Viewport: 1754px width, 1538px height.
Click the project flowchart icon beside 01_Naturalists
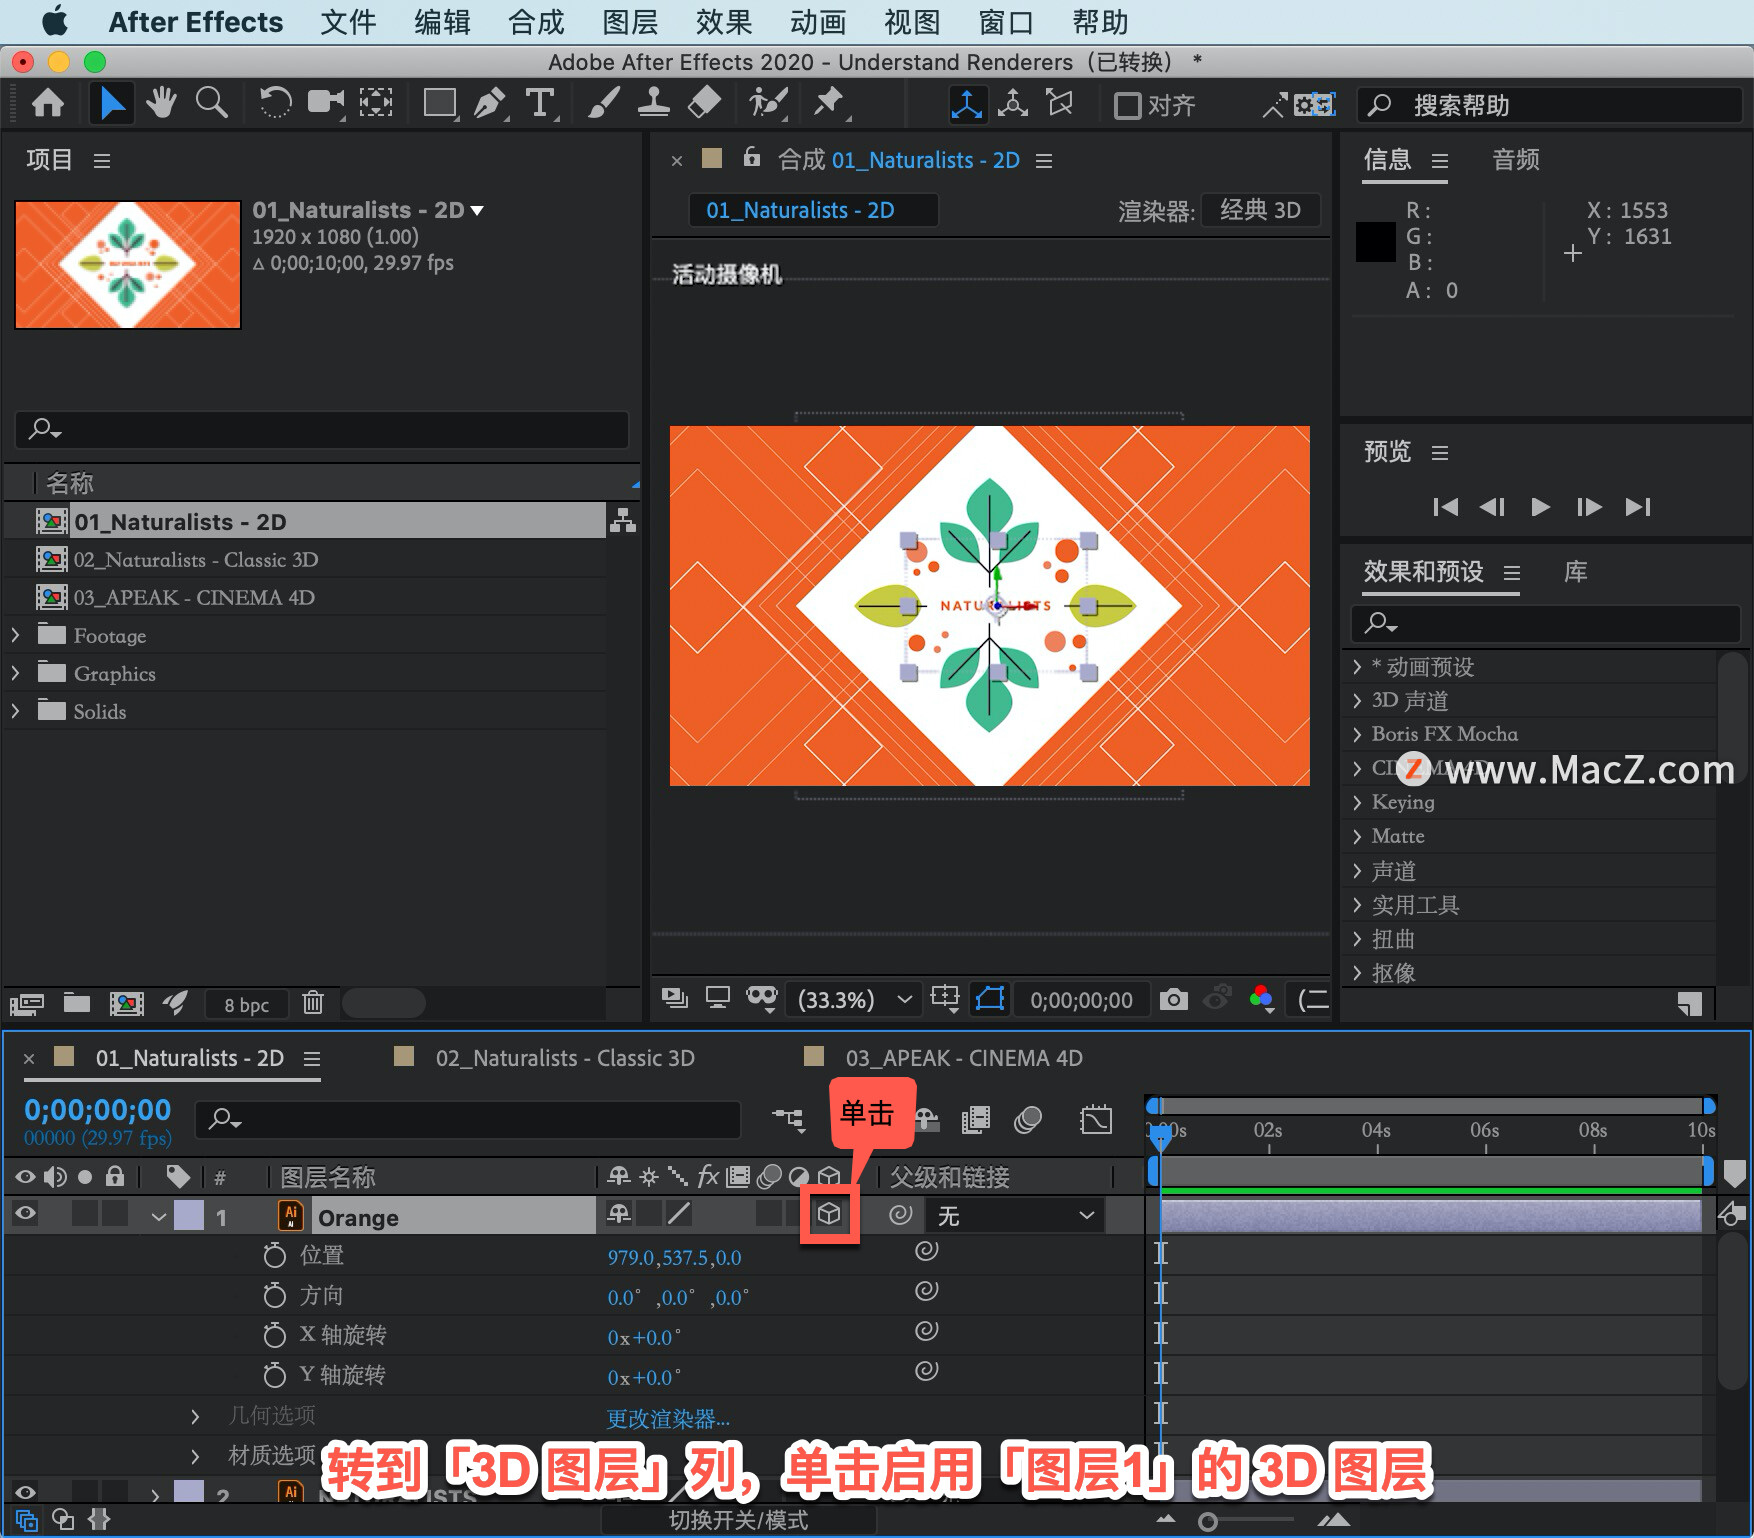pos(623,521)
